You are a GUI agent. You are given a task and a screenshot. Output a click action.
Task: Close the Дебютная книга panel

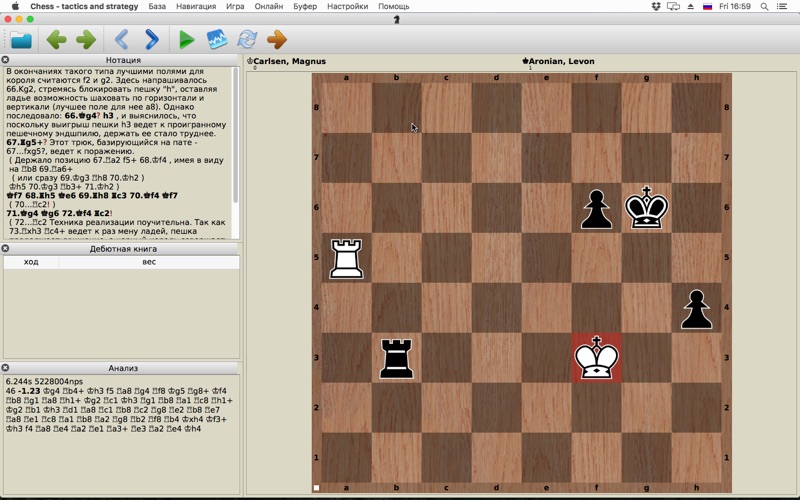coord(5,248)
